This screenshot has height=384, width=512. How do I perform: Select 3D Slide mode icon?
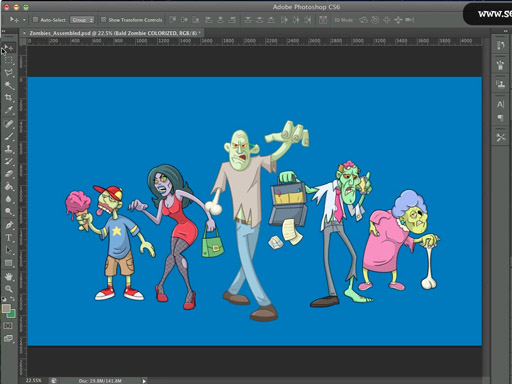[x=398, y=20]
